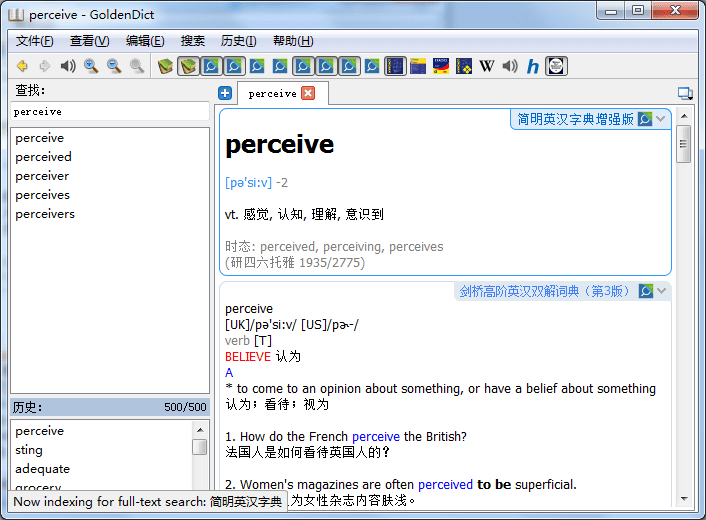The width and height of the screenshot is (706, 520).
Task: Click the blue phonetic [pə'si:v] link
Action: (248, 183)
